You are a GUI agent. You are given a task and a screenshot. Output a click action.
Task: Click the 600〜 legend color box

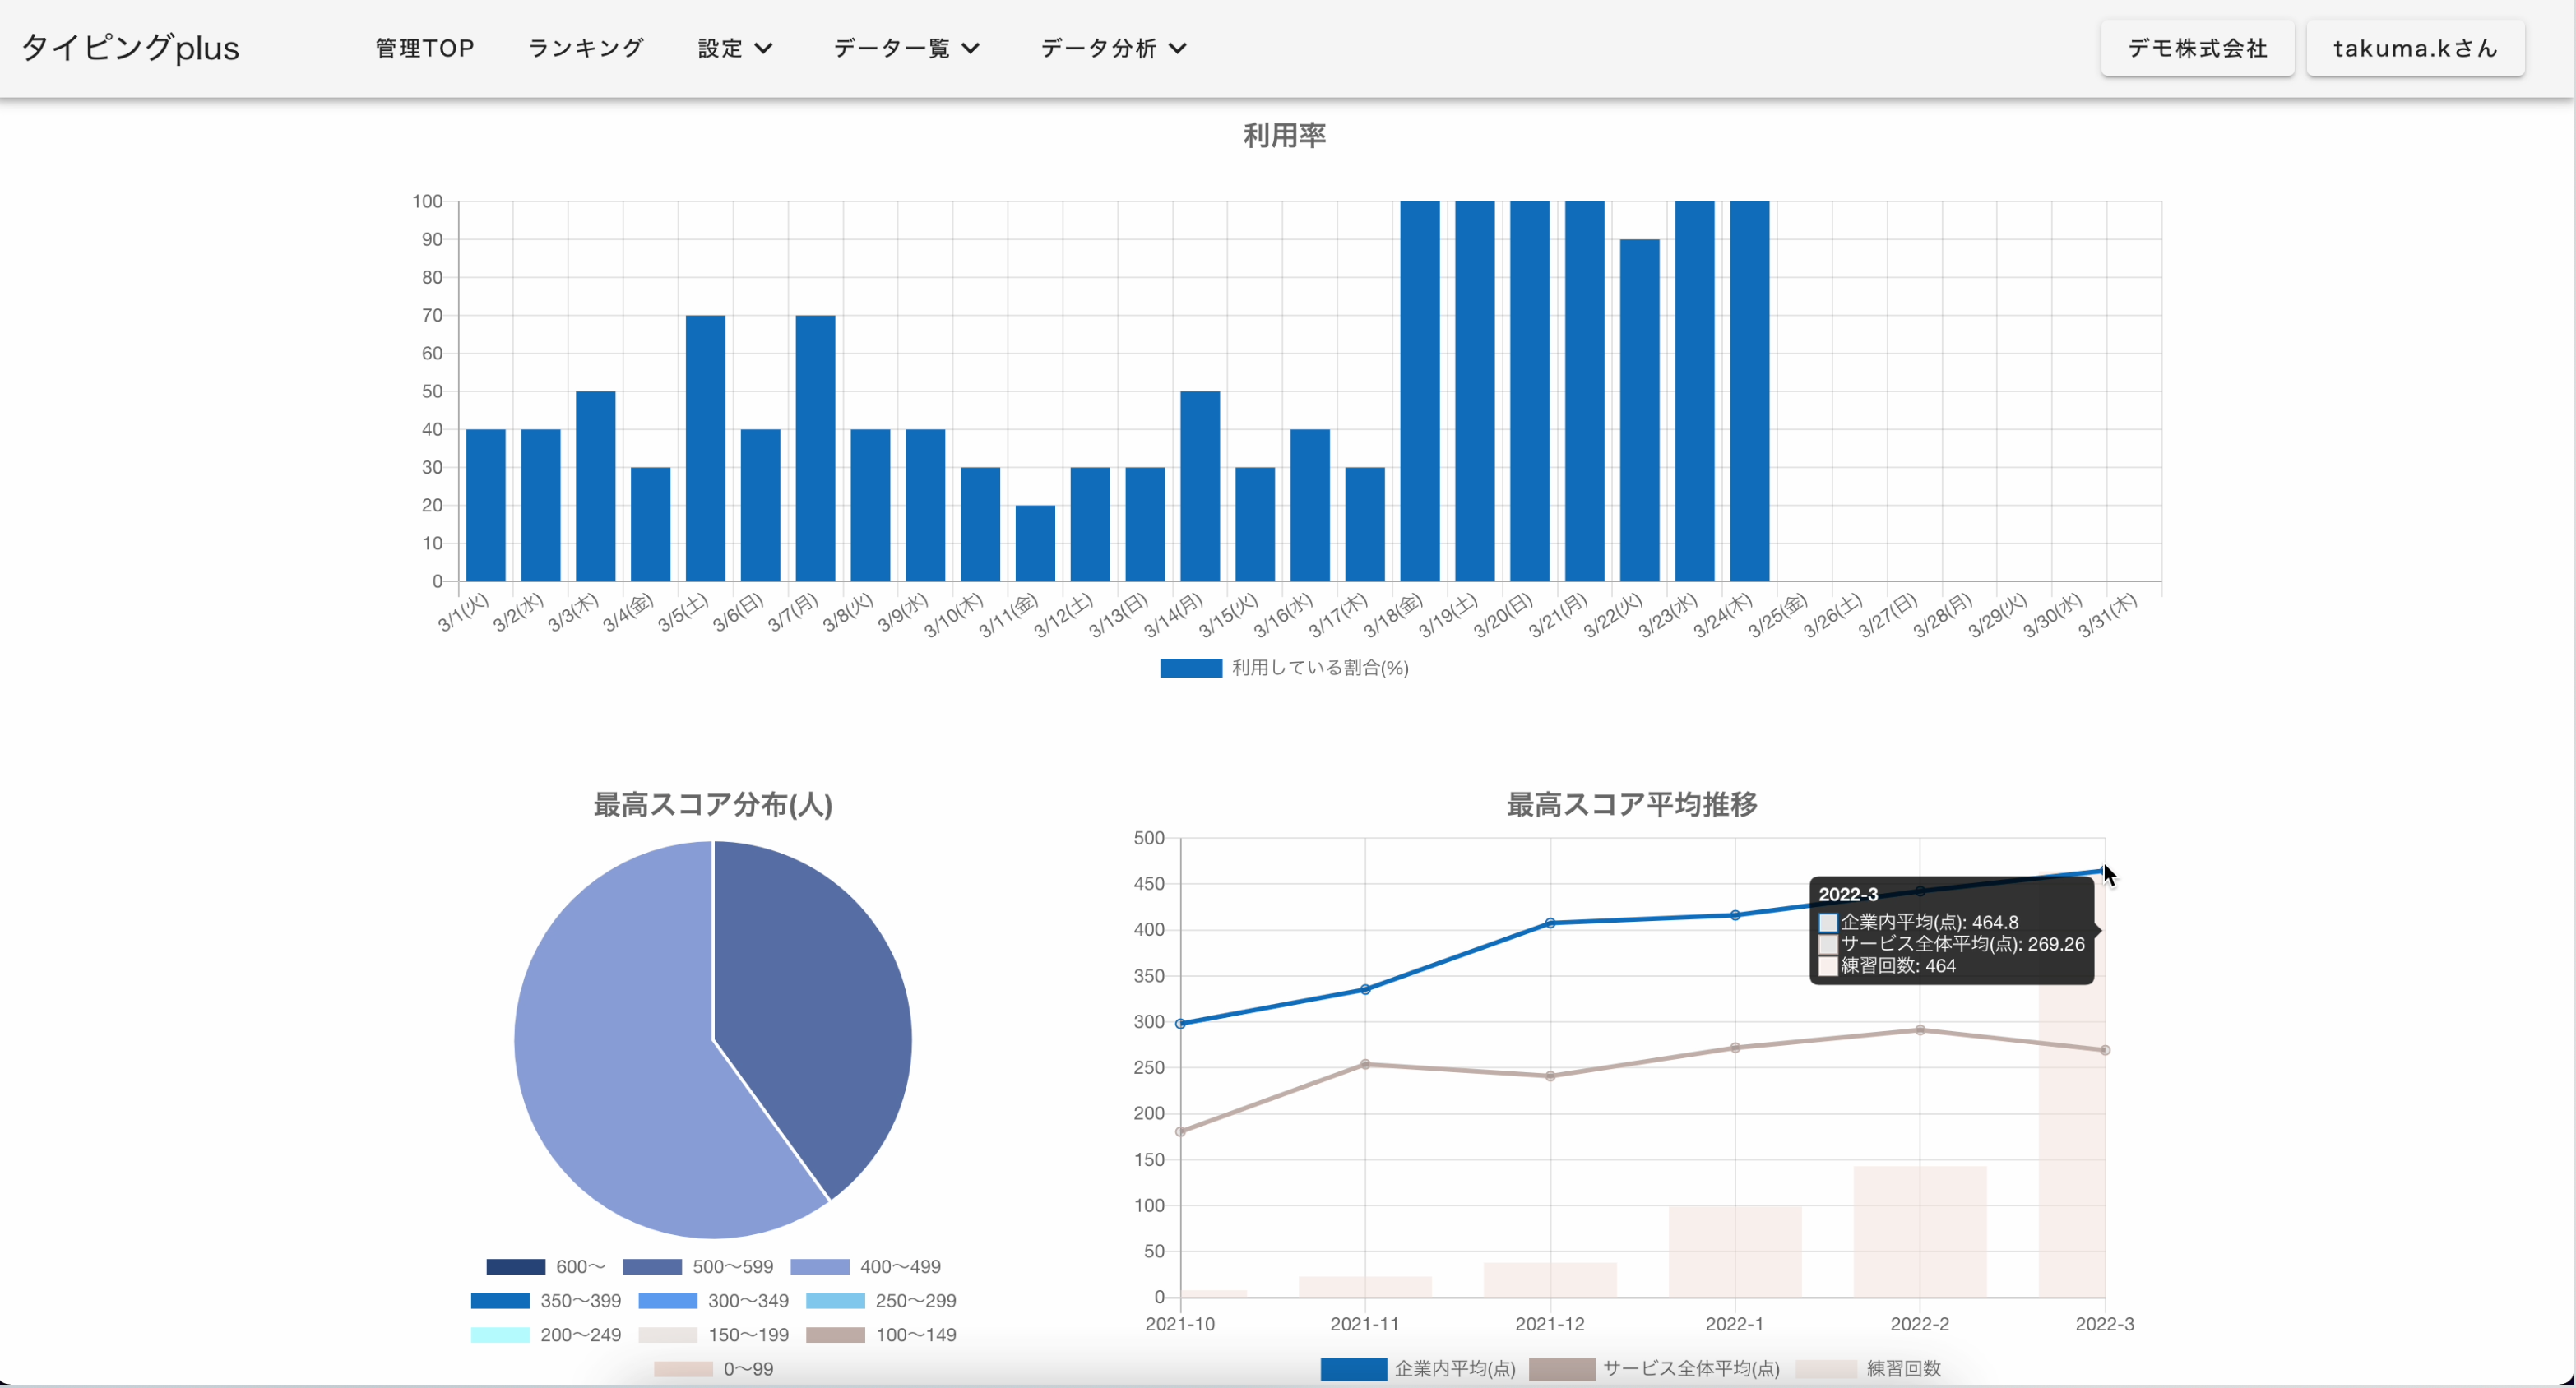515,1267
